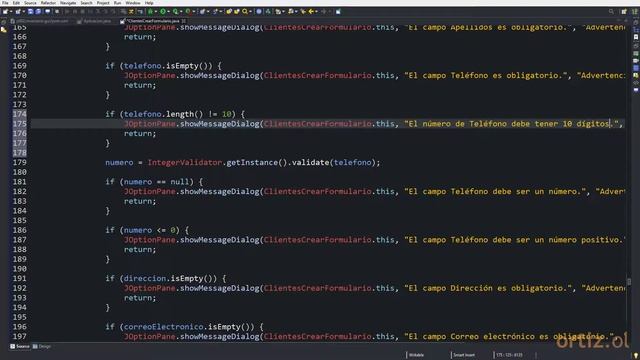Click the Open Task toolbar icon

coord(236,11)
